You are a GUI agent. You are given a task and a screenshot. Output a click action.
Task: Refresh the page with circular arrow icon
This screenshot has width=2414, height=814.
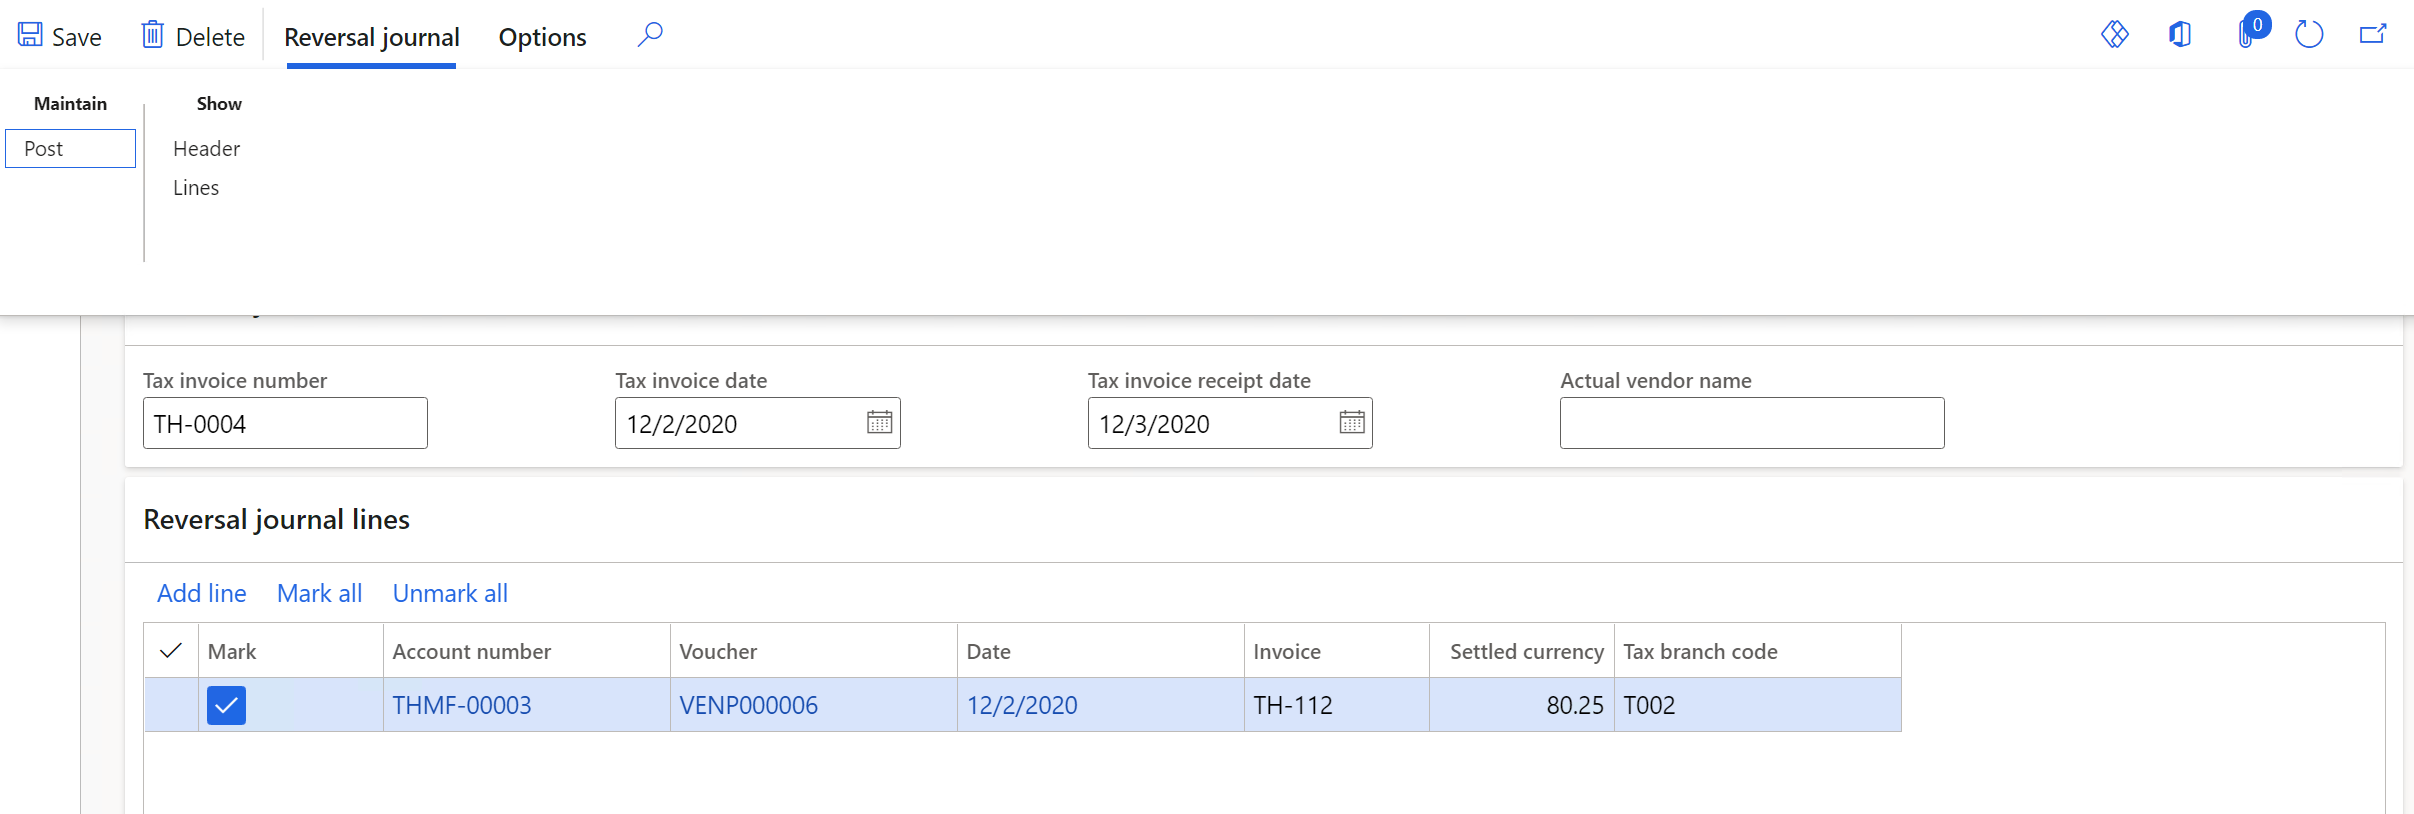click(2309, 35)
